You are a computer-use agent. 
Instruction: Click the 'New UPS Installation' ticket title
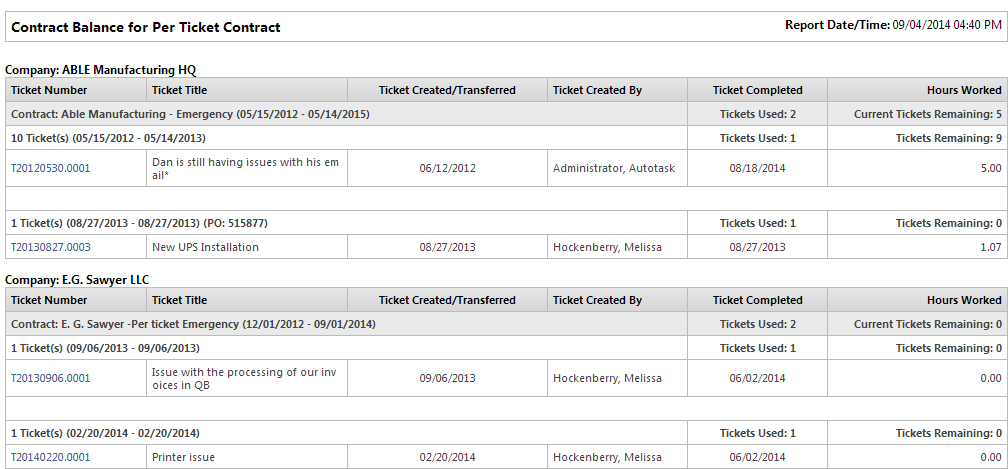tap(205, 247)
